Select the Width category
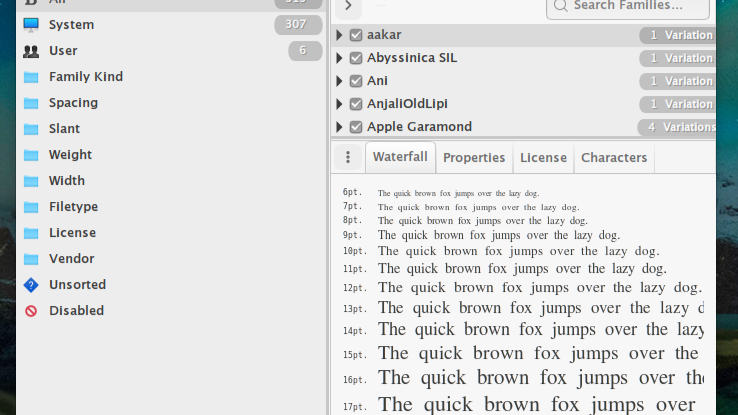Screen dimensions: 738x415 (x=67, y=181)
